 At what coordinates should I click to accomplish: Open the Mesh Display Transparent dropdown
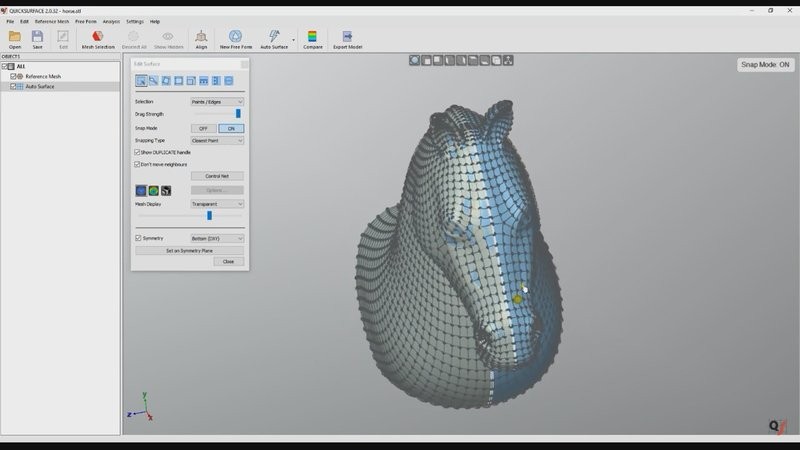(x=217, y=204)
